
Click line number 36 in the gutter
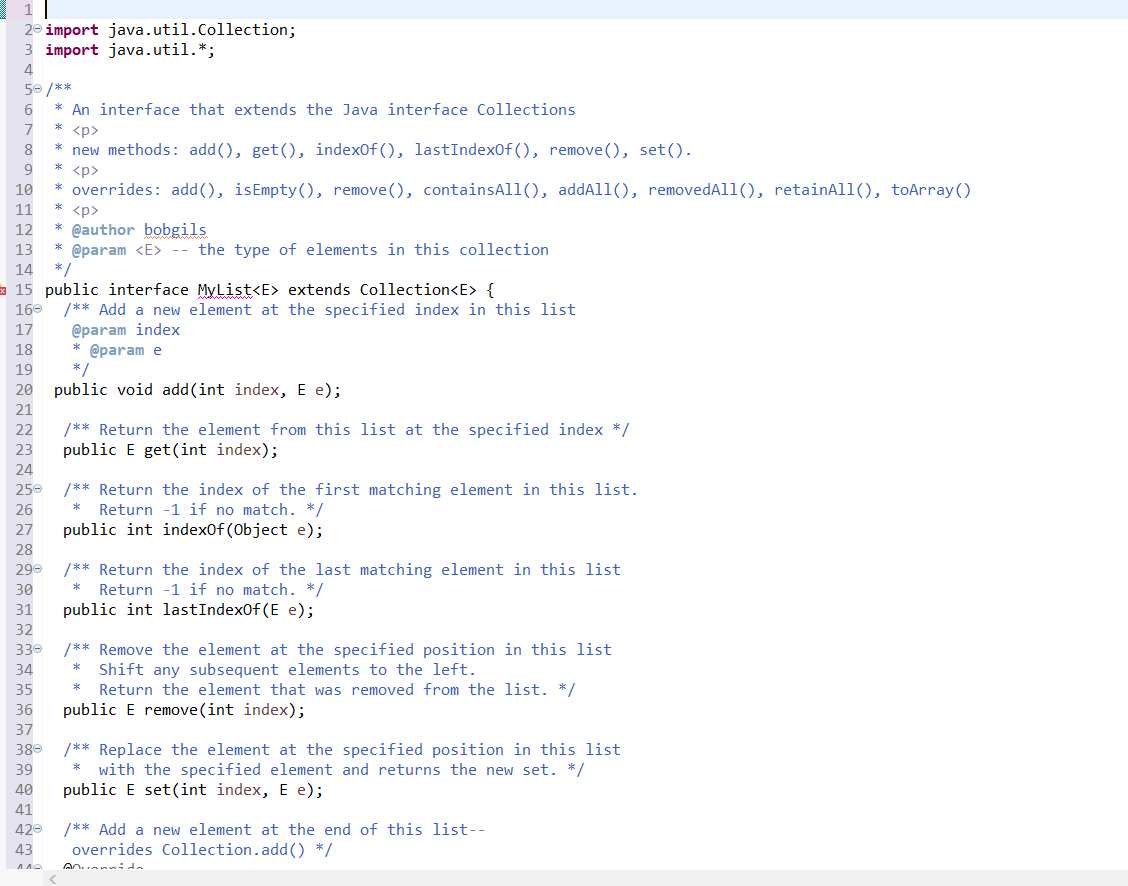coord(22,709)
